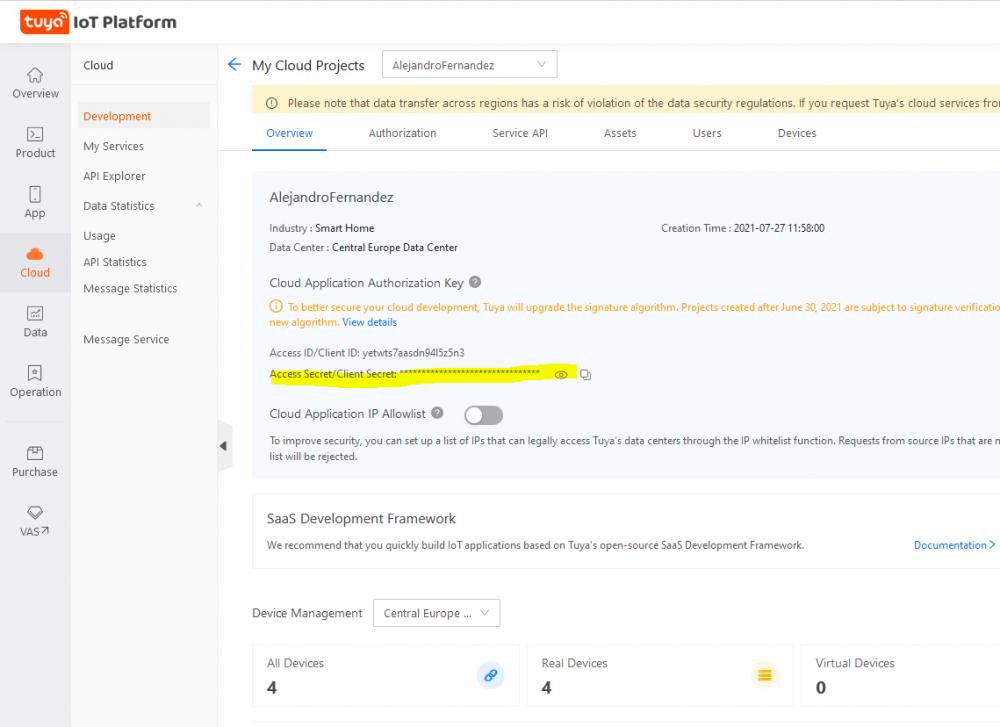Image resolution: width=1000 pixels, height=727 pixels.
Task: Open VAS diamond icon
Action: point(35,512)
